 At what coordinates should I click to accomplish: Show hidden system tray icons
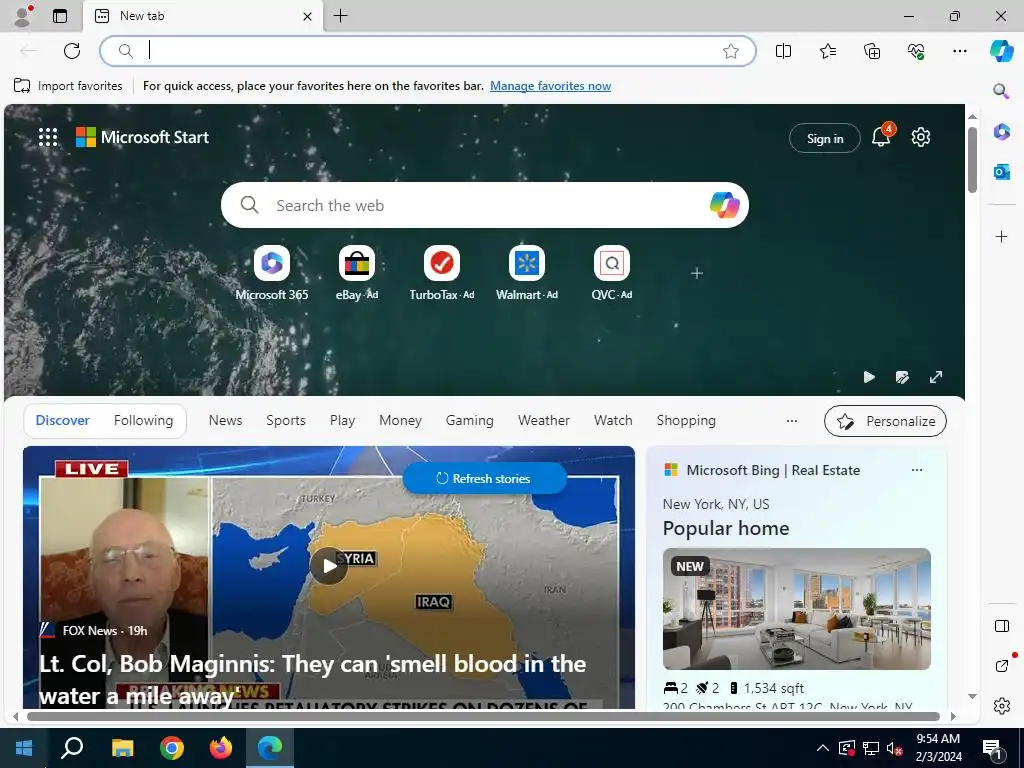(x=823, y=748)
